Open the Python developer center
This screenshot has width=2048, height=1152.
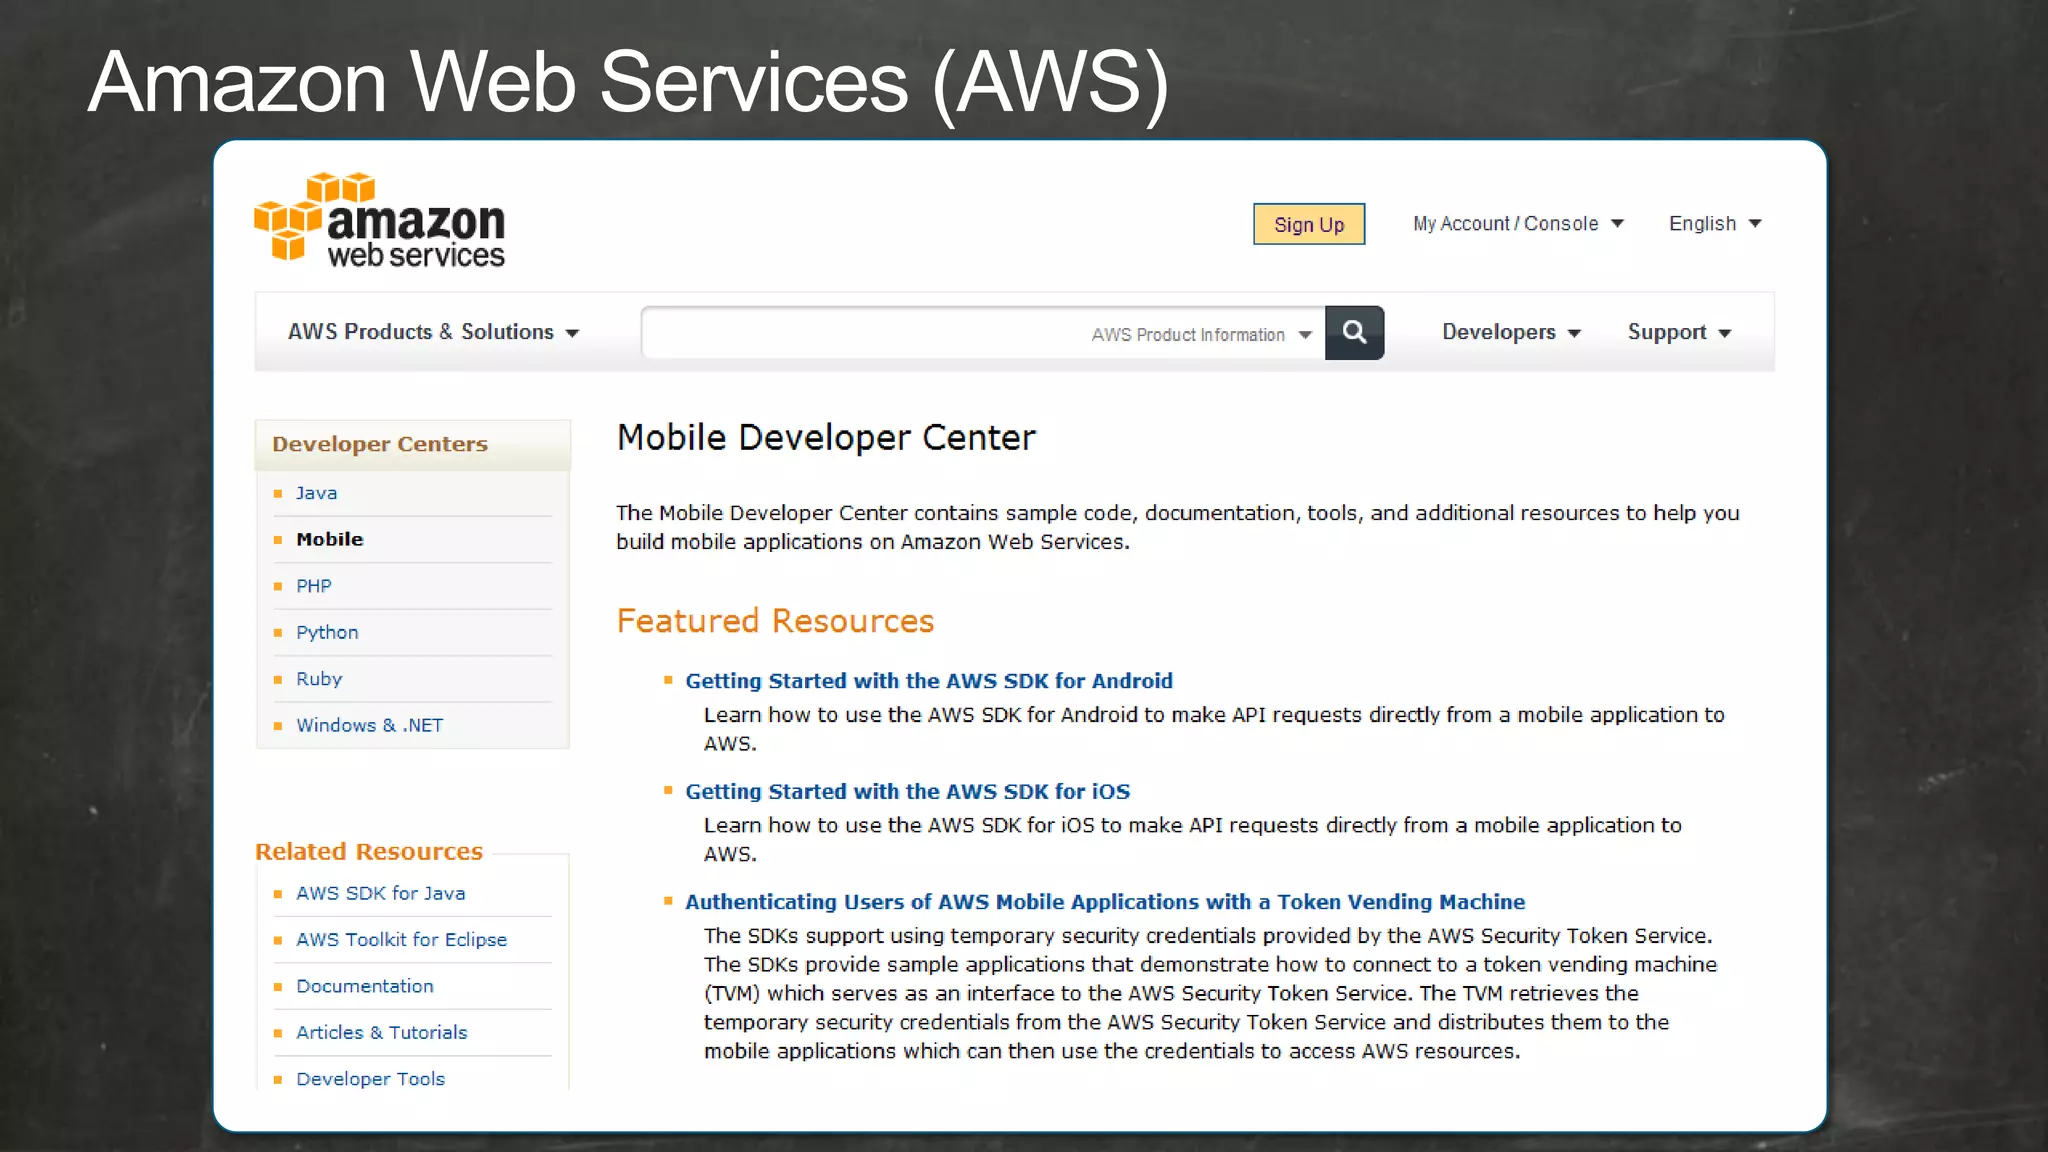coord(327,632)
